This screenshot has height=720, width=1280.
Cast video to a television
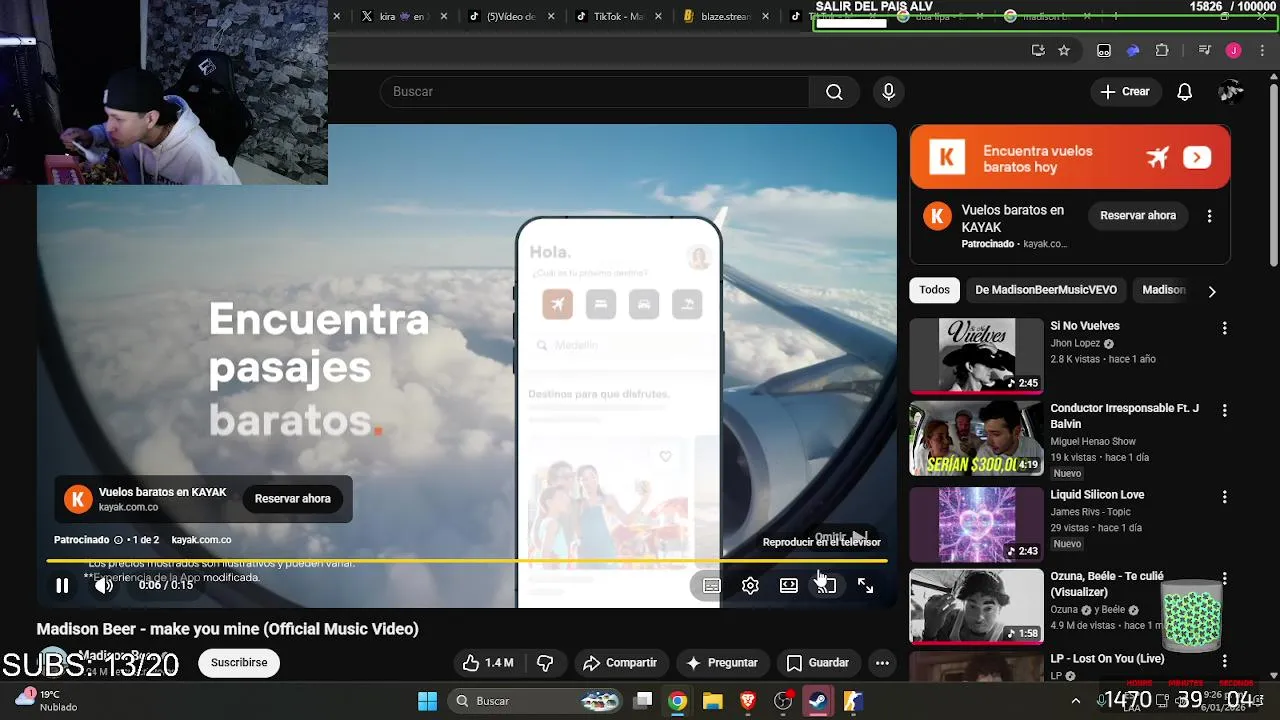[x=826, y=586]
